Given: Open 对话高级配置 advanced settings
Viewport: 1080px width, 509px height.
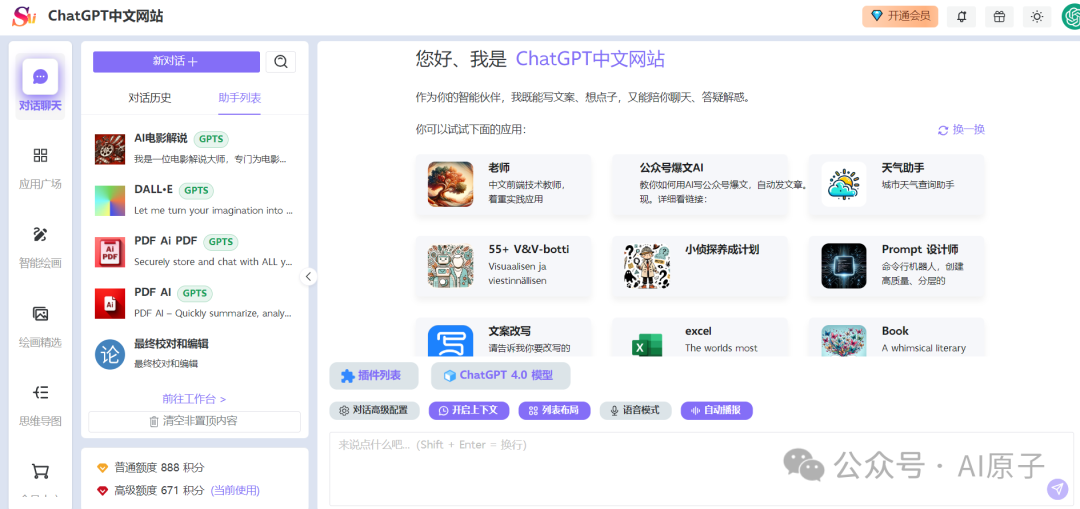Looking at the screenshot, I should 375,411.
